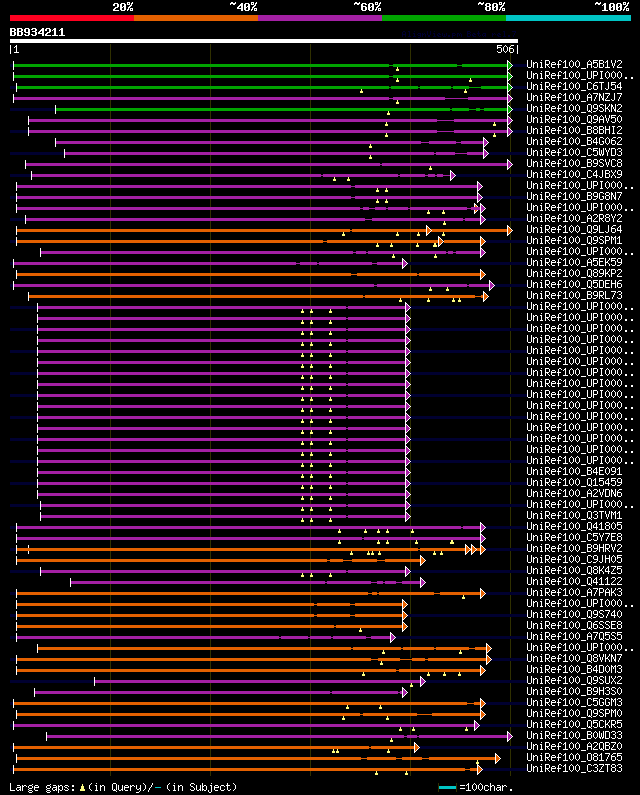Click the UniRef100_B9G8N7 label

click(574, 197)
